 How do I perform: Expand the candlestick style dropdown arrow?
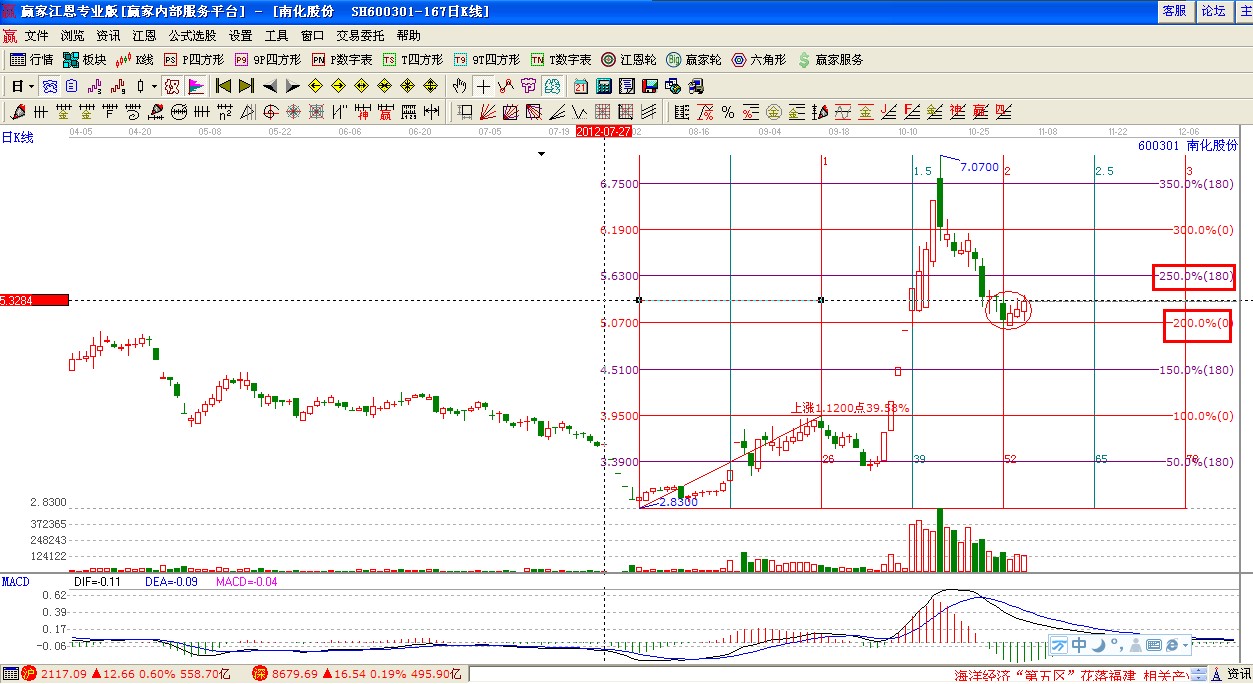pos(153,86)
